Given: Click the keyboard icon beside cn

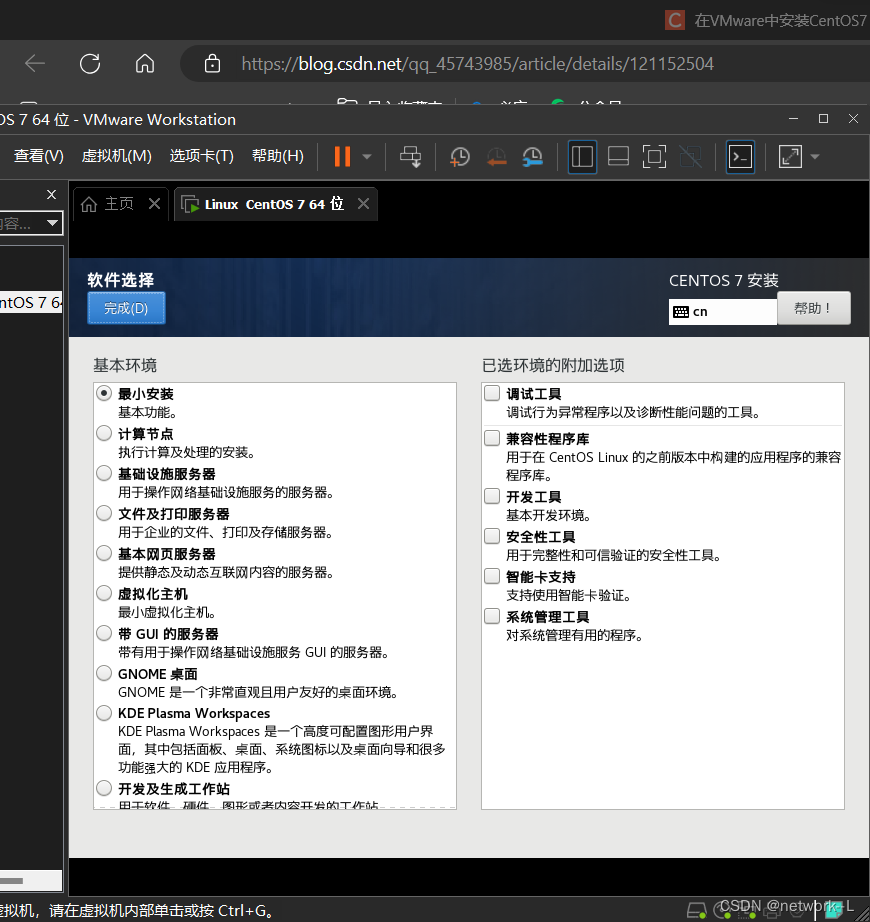Looking at the screenshot, I should tap(681, 312).
